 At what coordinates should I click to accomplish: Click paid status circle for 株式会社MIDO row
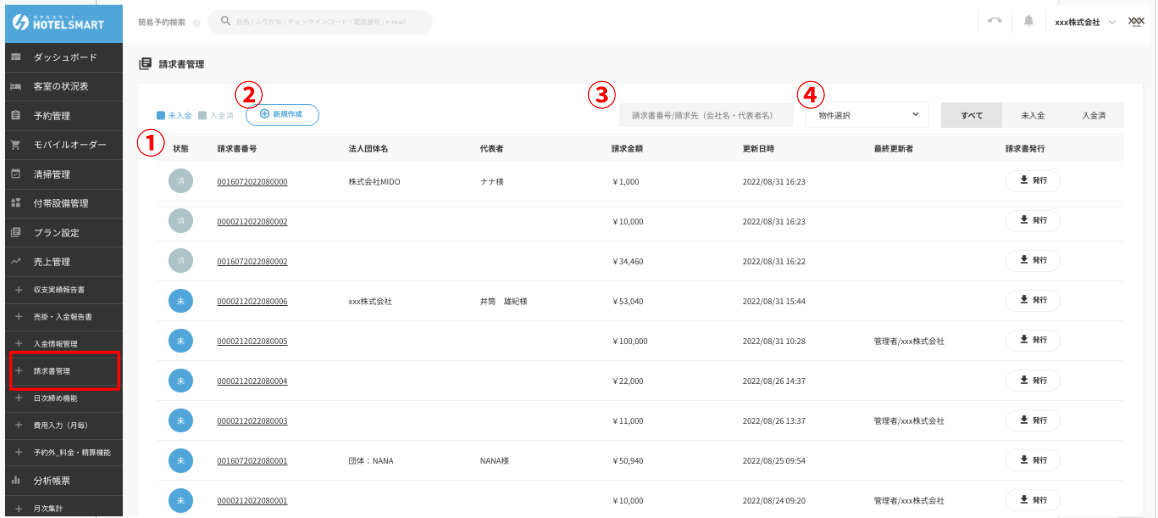pos(181,181)
